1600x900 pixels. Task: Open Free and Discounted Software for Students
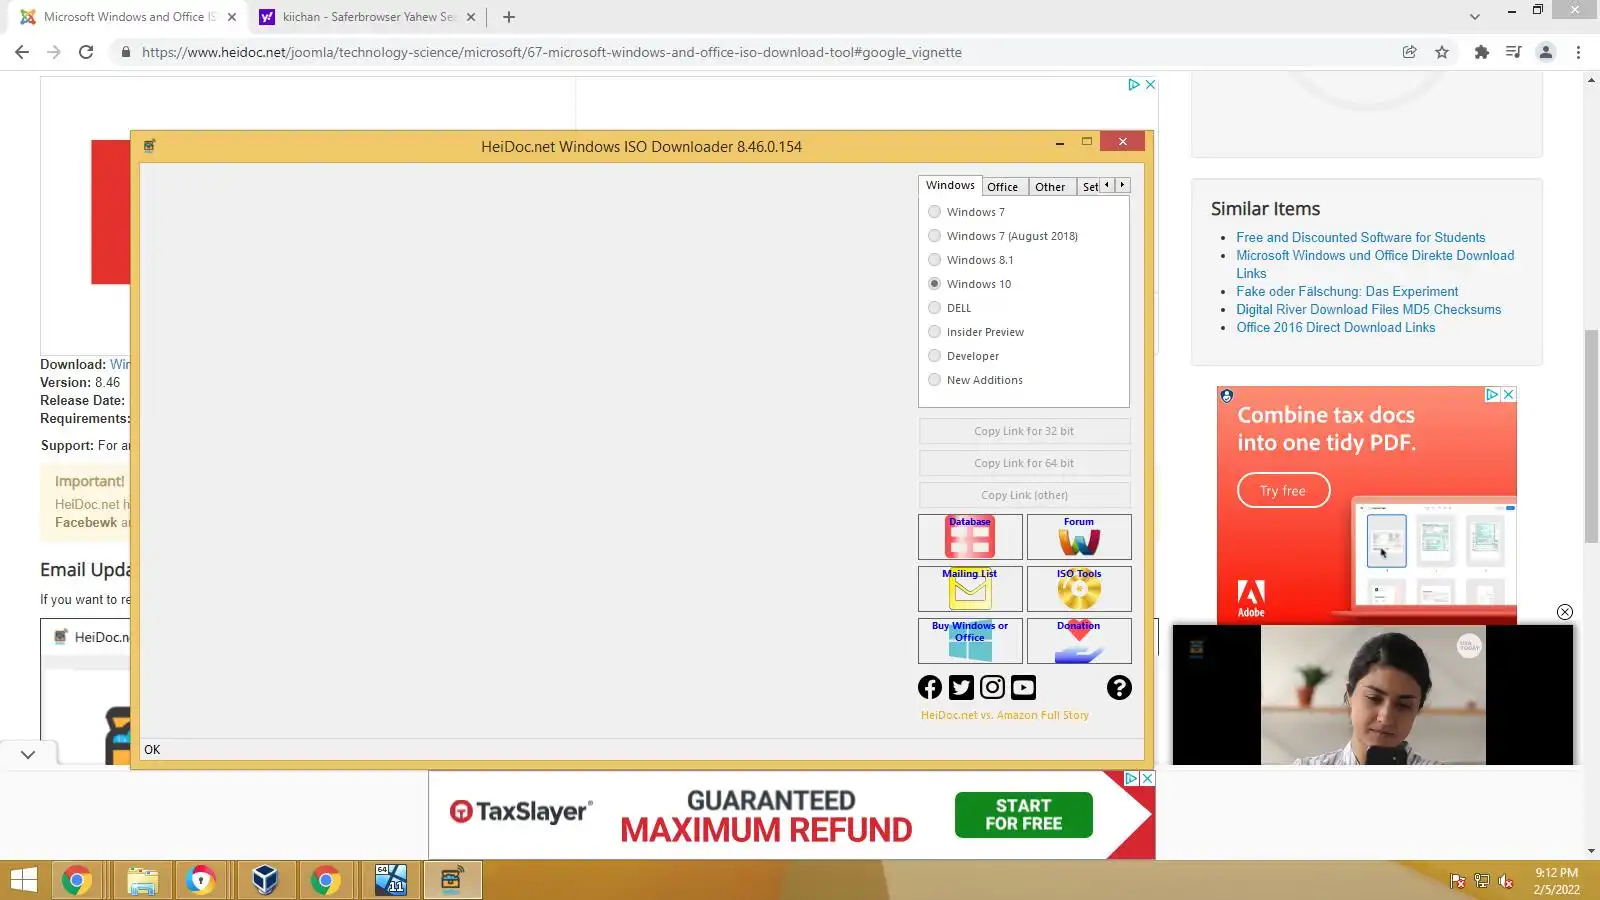[1360, 237]
